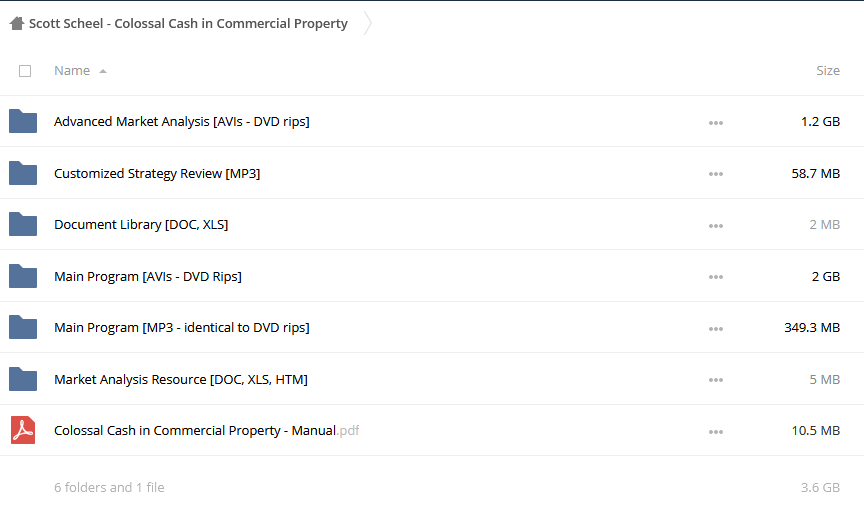
Task: Open more options for Customized Strategy Review
Action: (x=716, y=174)
